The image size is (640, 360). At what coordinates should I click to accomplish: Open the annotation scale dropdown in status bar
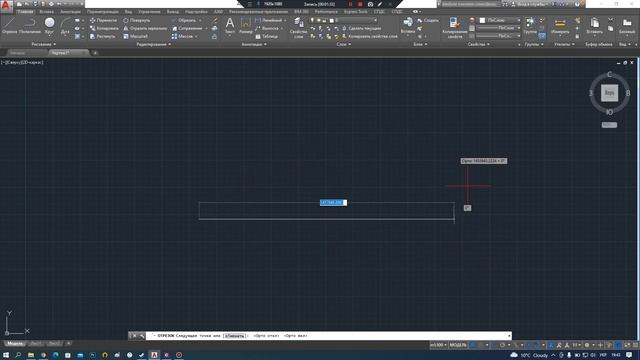pyautogui.click(x=438, y=345)
